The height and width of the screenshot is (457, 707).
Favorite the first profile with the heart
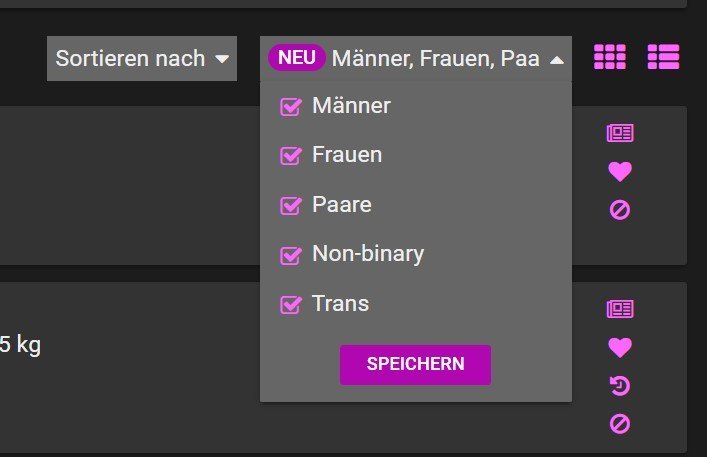point(620,172)
